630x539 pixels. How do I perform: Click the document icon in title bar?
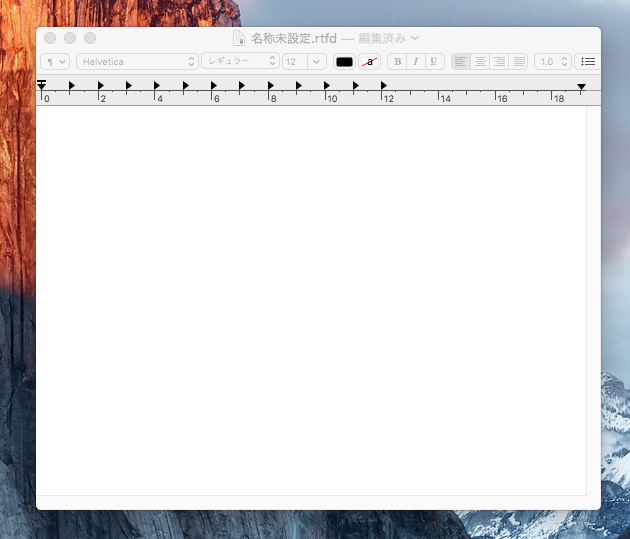coord(239,38)
